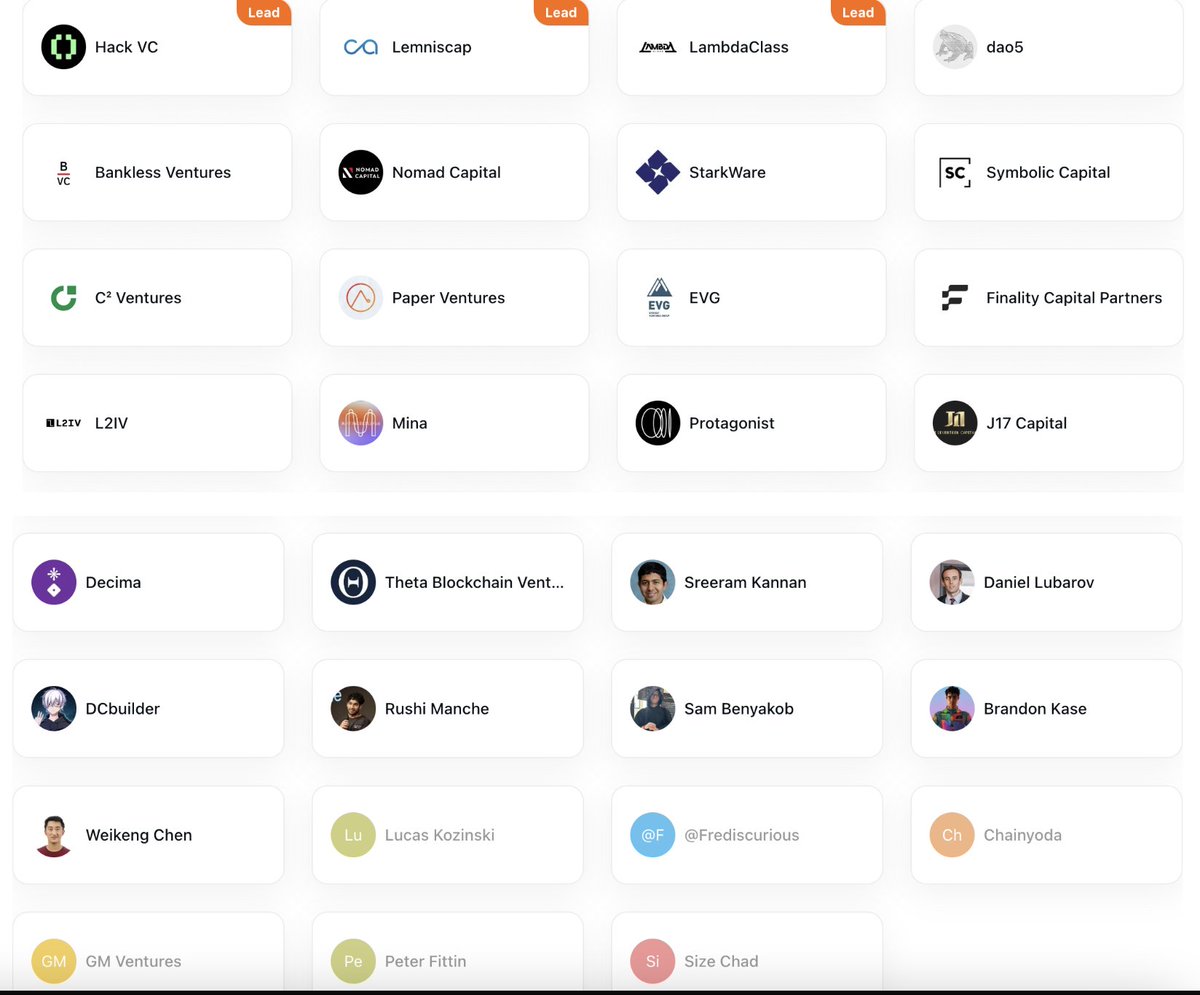Select the Decima name text

pyautogui.click(x=113, y=582)
